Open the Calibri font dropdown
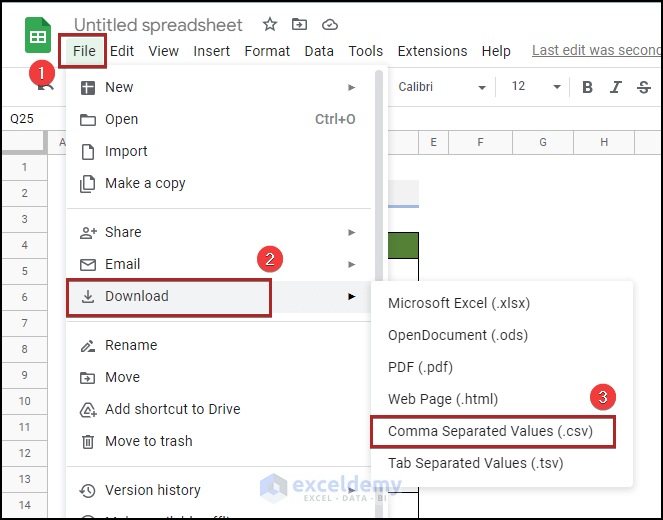 click(x=441, y=87)
